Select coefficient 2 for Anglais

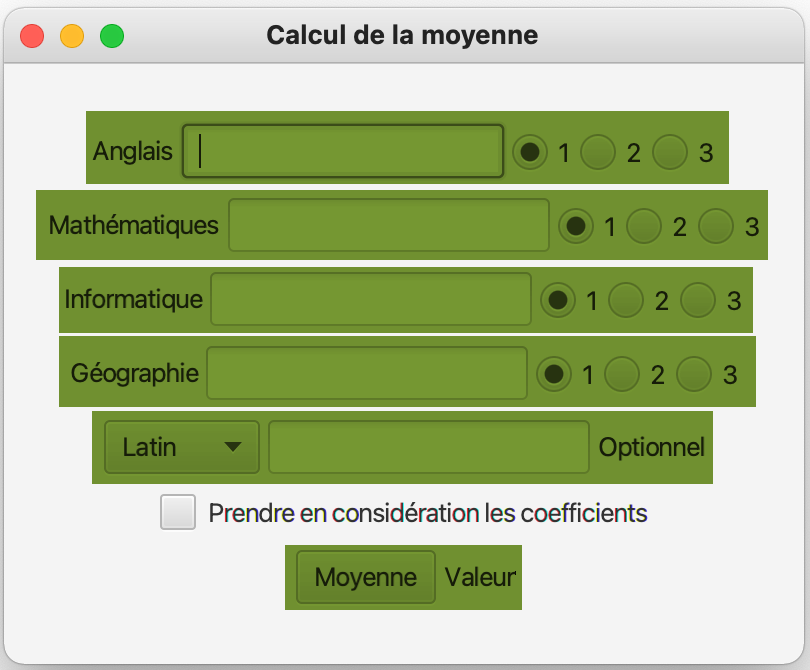pyautogui.click(x=598, y=152)
